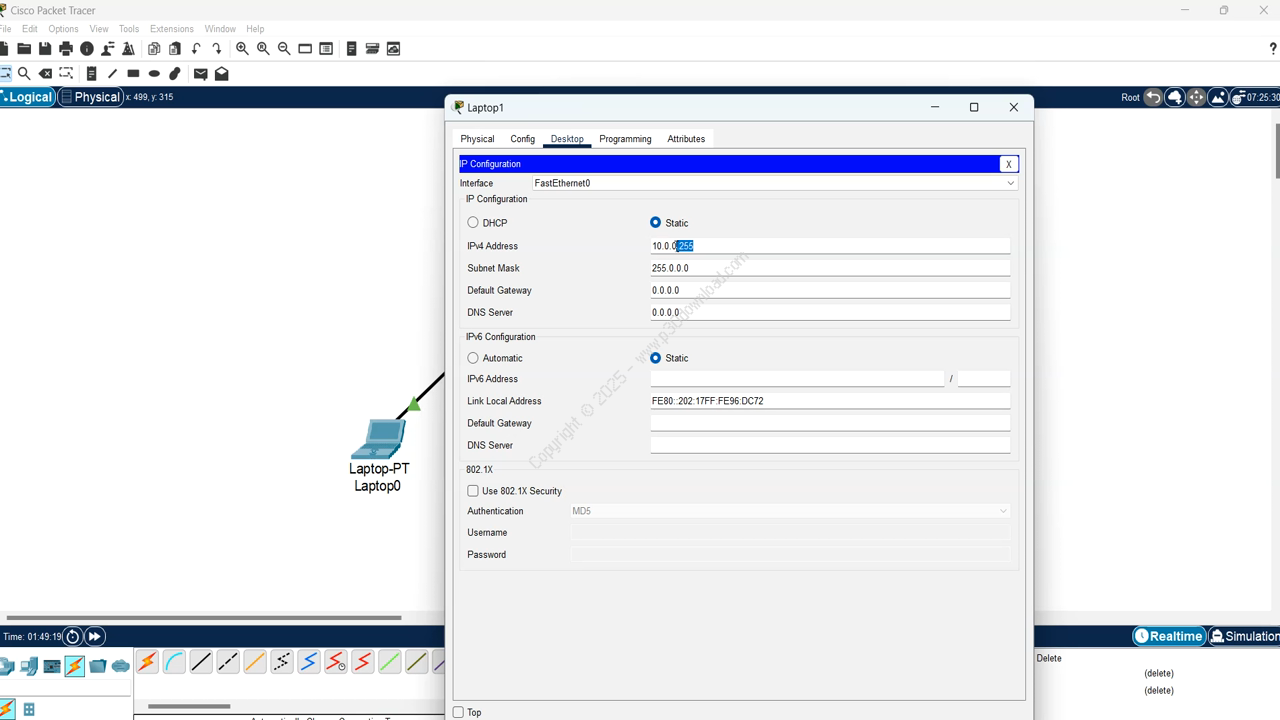The image size is (1280, 720).
Task: Select the Delete tool
Action: [45, 73]
